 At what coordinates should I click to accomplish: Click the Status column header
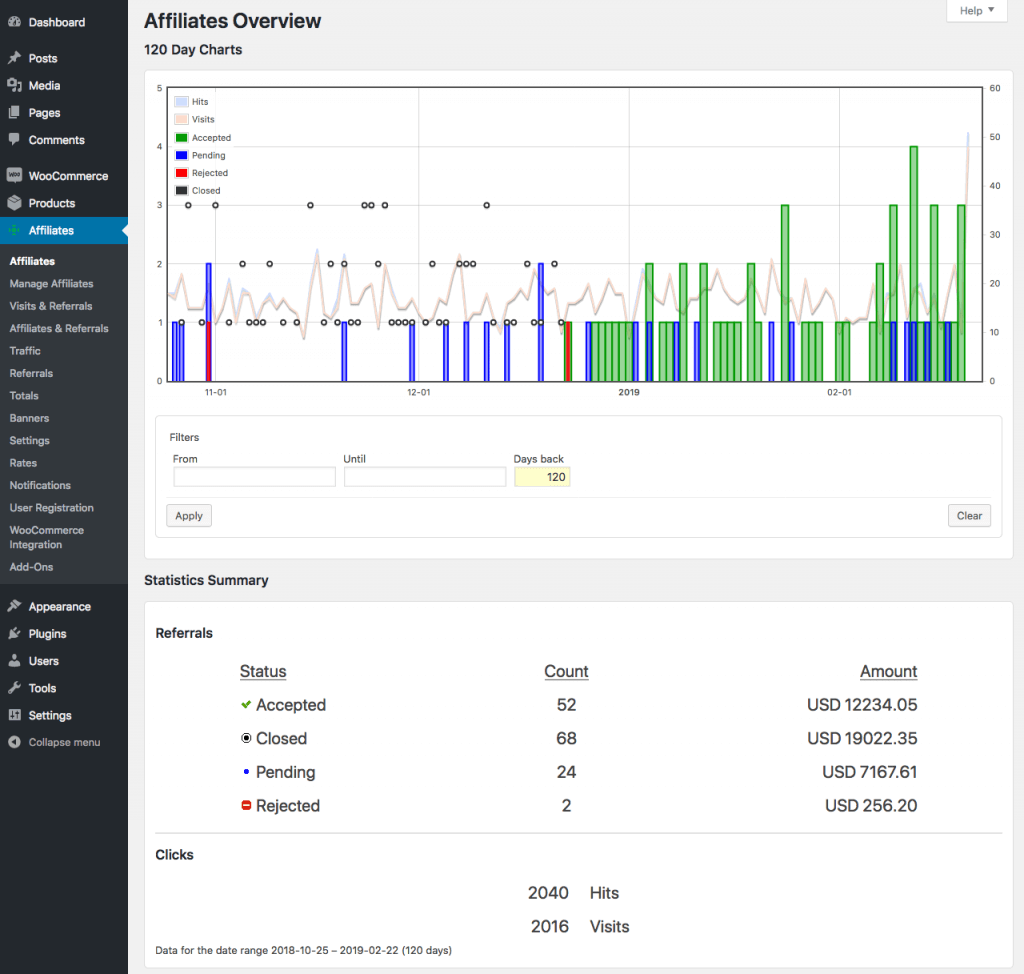tap(263, 671)
